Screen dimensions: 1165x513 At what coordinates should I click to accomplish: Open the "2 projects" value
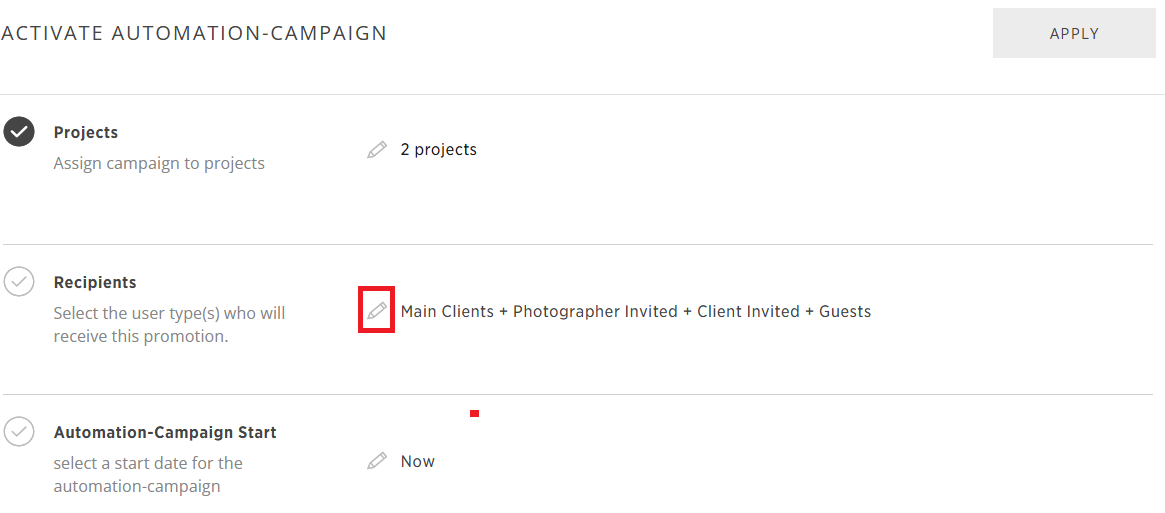(438, 149)
